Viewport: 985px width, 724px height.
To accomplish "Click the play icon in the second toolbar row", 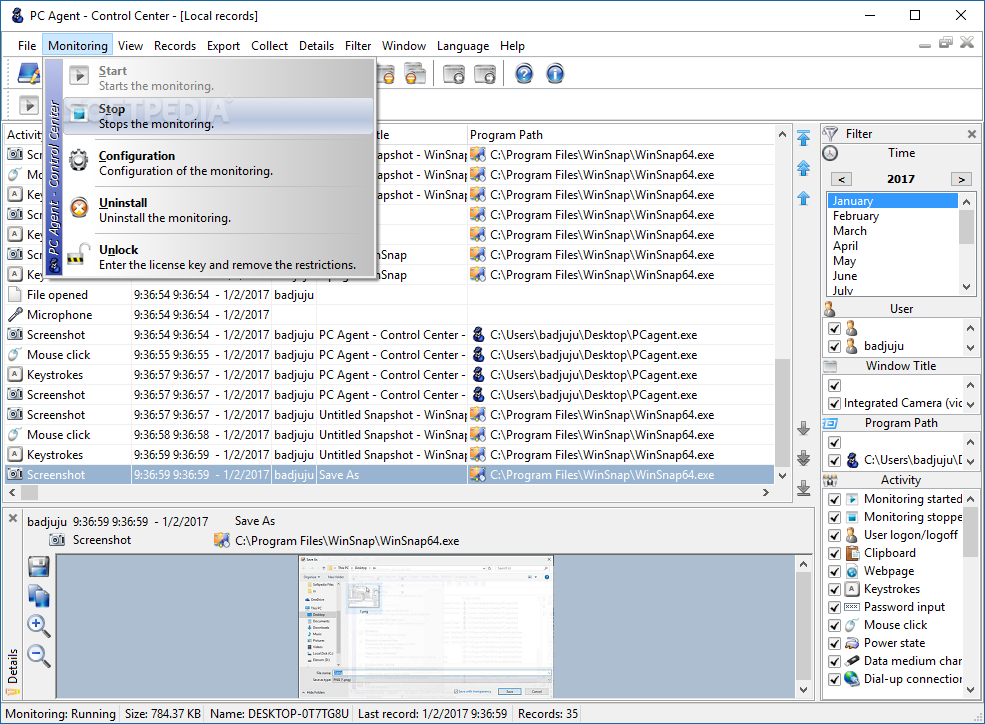I will (28, 105).
